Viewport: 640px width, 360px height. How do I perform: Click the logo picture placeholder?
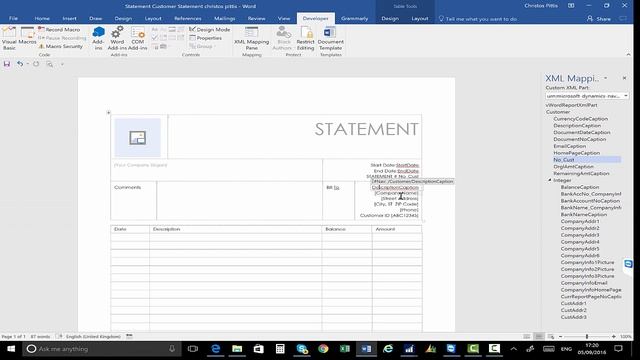(x=138, y=138)
